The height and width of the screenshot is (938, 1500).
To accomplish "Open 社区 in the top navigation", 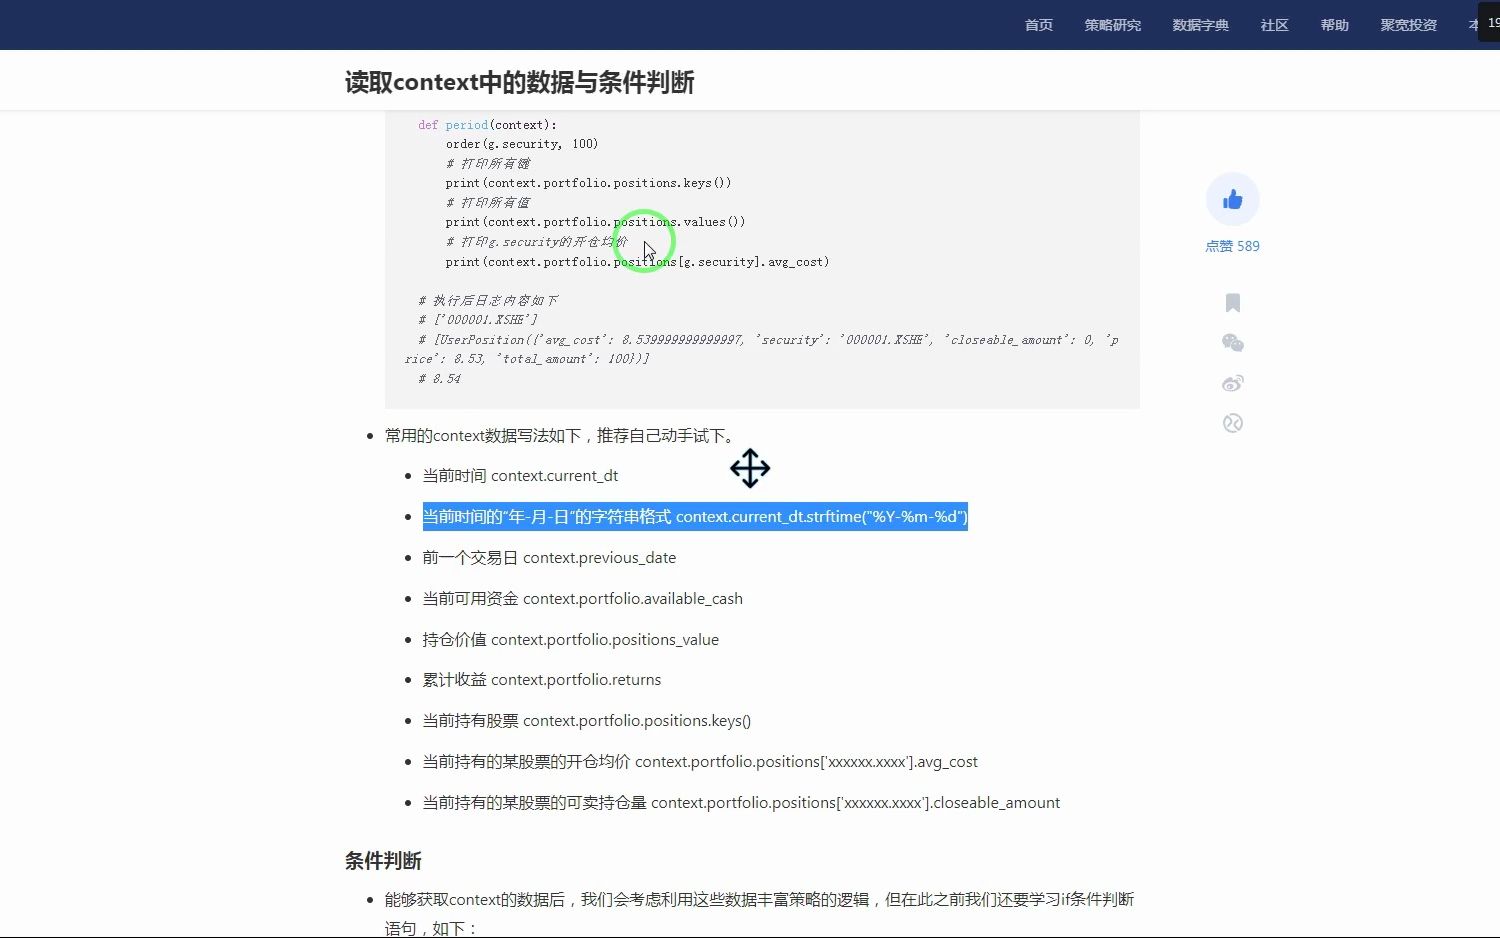I will click(x=1275, y=25).
